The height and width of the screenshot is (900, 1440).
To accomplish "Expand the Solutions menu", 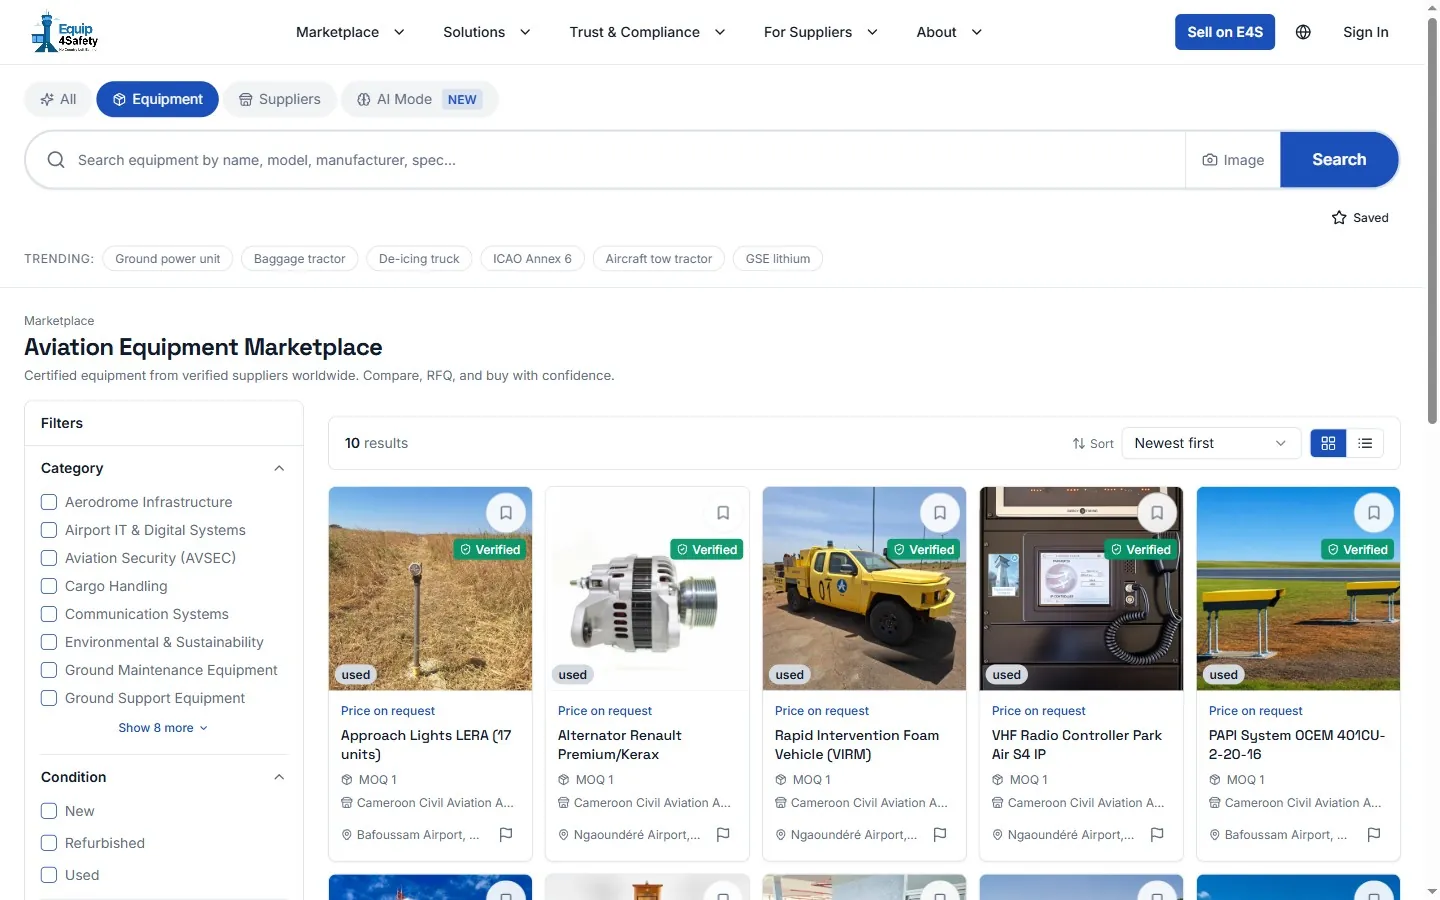I will click(x=487, y=32).
